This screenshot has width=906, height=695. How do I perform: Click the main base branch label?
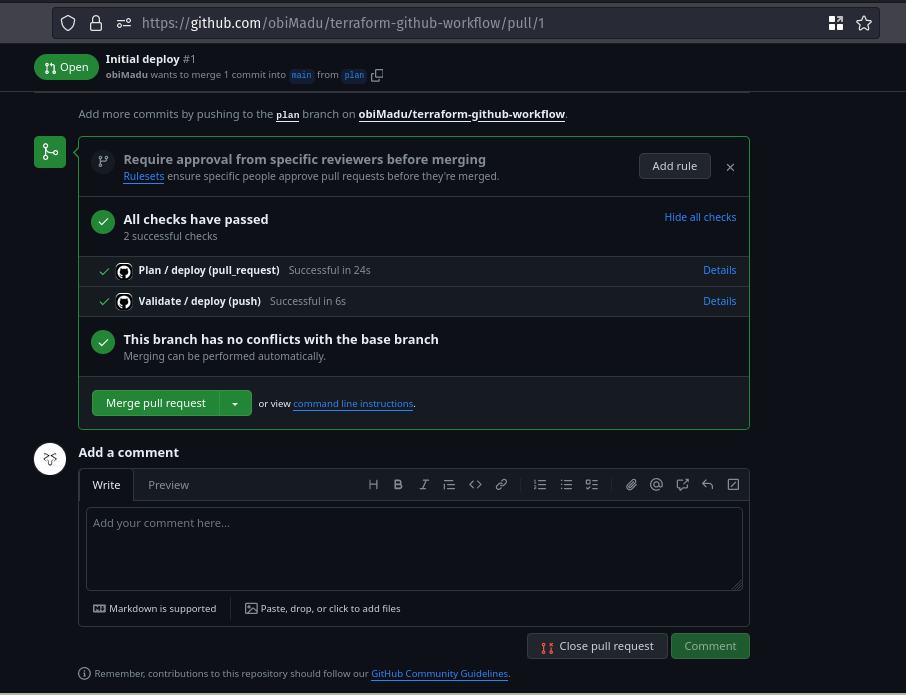(301, 75)
